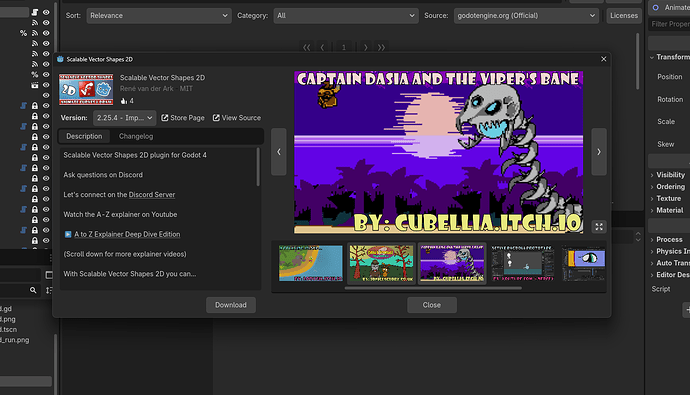The height and width of the screenshot is (395, 690).
Task: Click the thumbs-up rating icon
Action: (124, 101)
